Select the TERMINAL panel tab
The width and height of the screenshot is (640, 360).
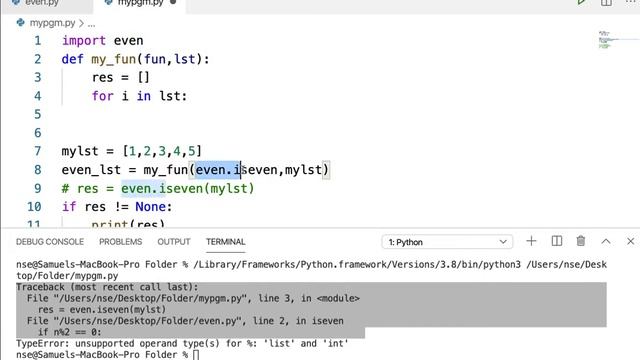point(225,242)
